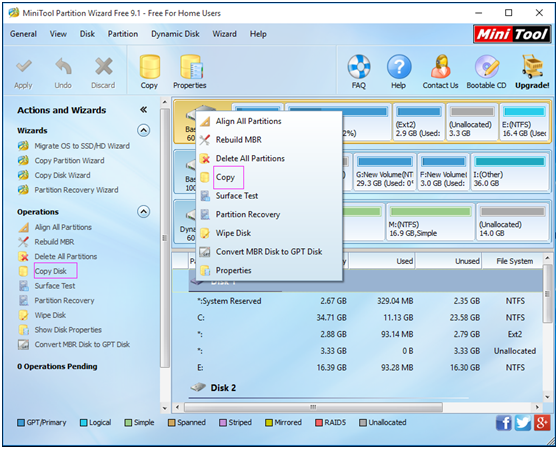Click the Contact Us icon

[441, 67]
